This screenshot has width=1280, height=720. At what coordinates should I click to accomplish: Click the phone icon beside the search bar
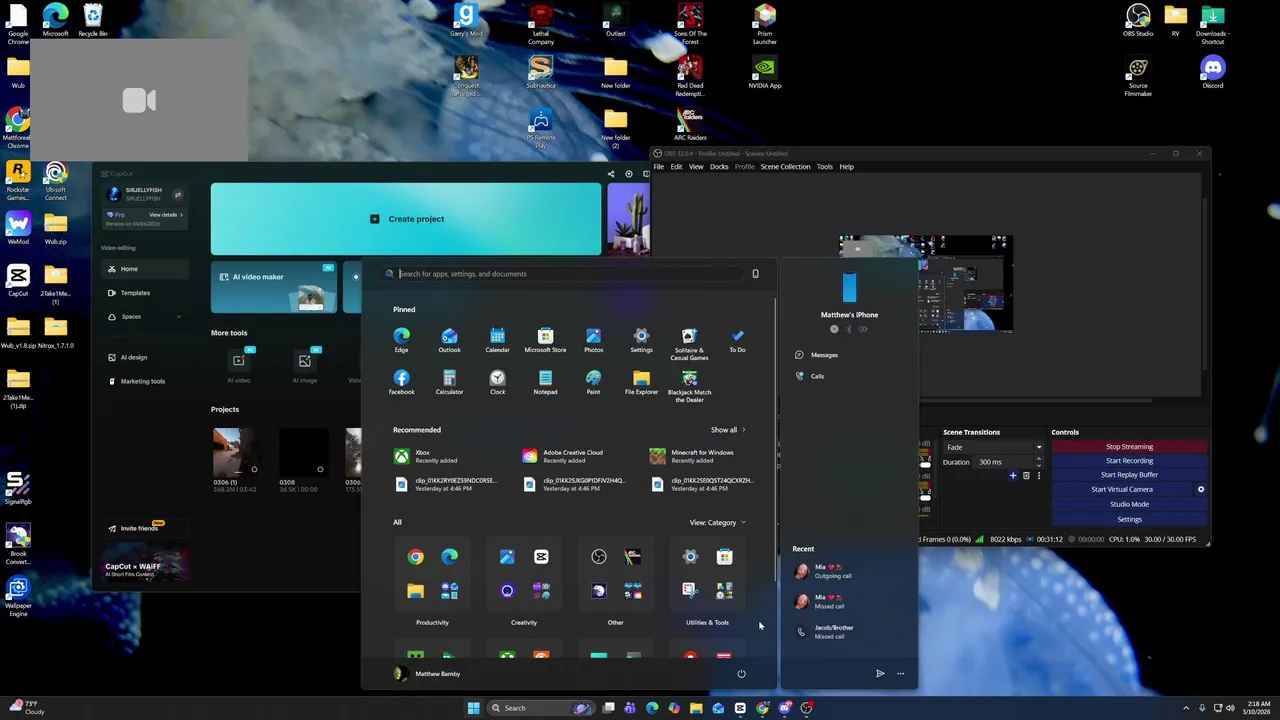pos(755,273)
